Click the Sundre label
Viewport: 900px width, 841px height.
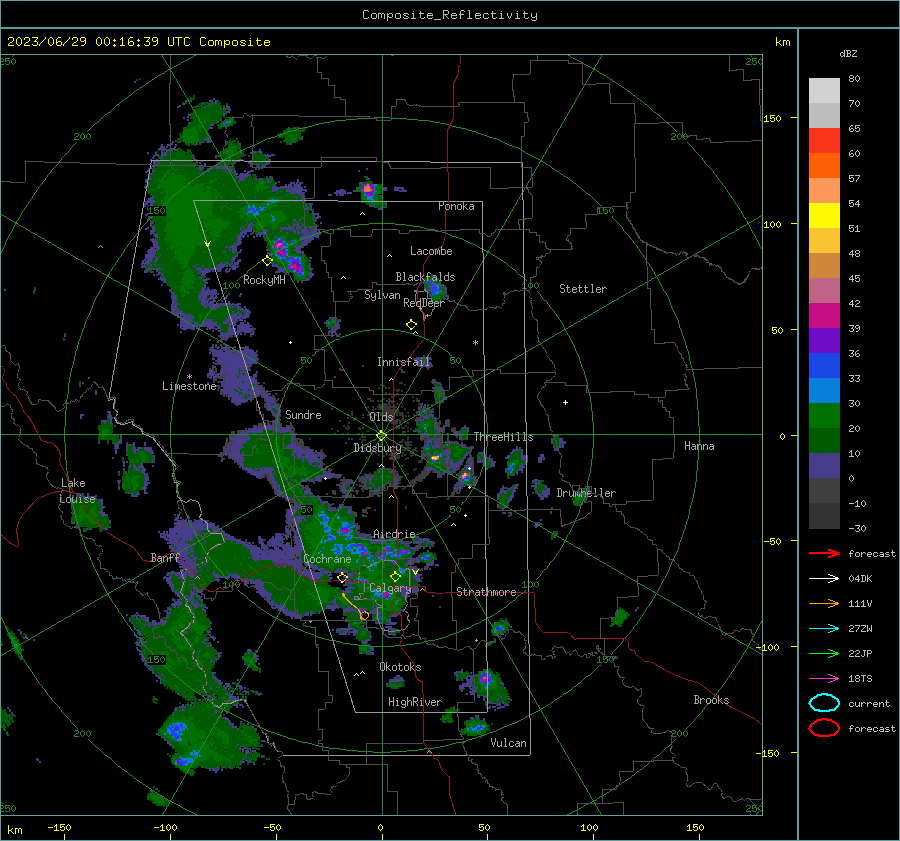tap(303, 414)
